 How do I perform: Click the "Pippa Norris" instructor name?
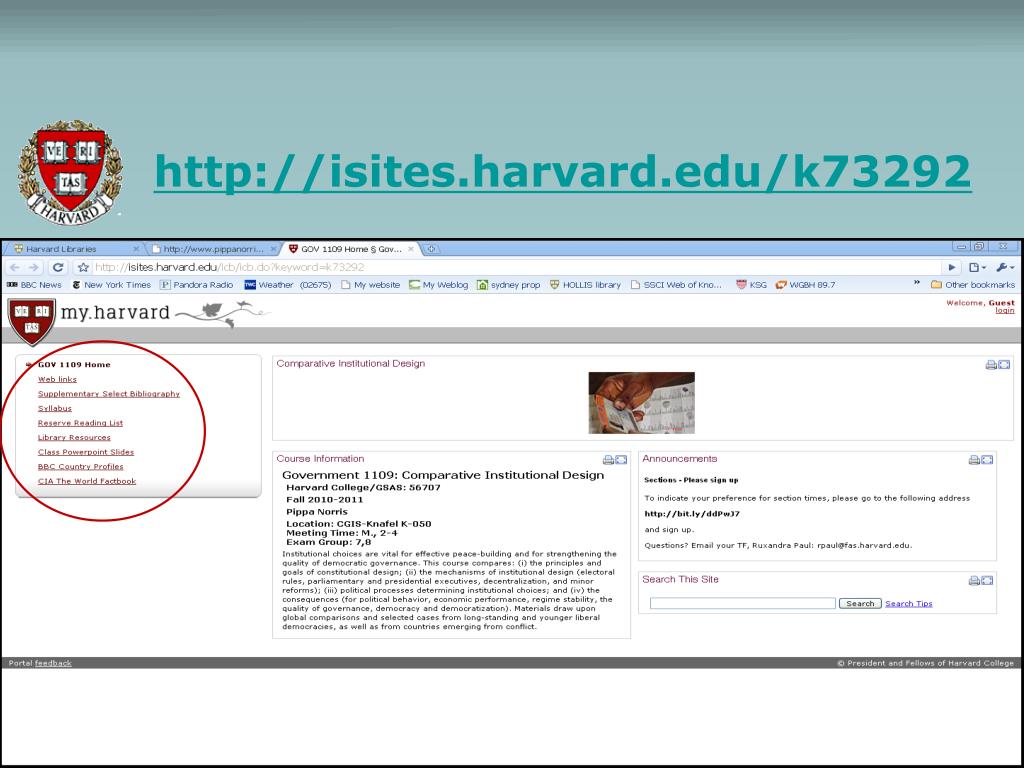(317, 512)
